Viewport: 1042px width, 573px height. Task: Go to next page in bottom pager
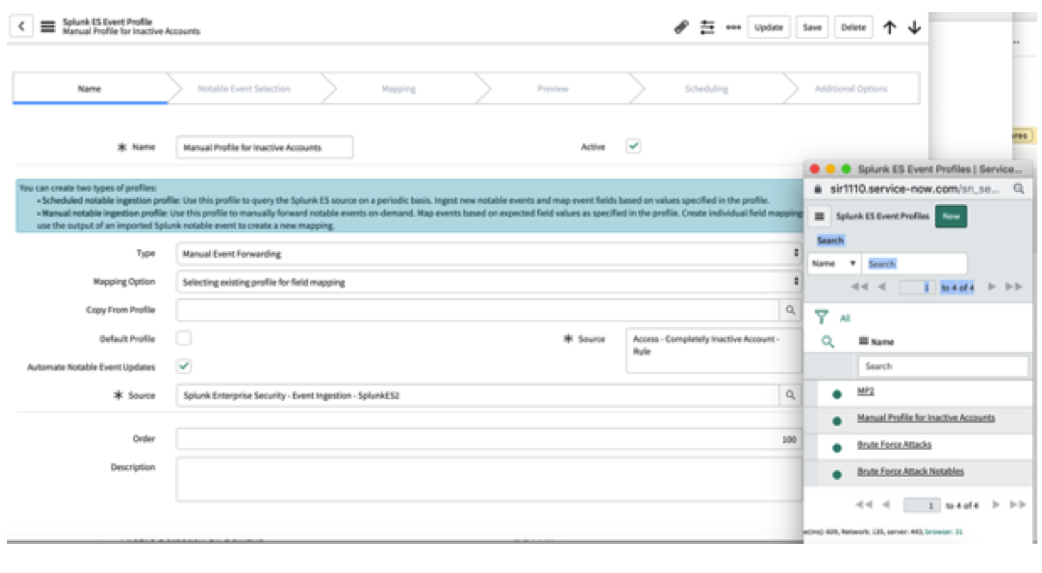(995, 505)
